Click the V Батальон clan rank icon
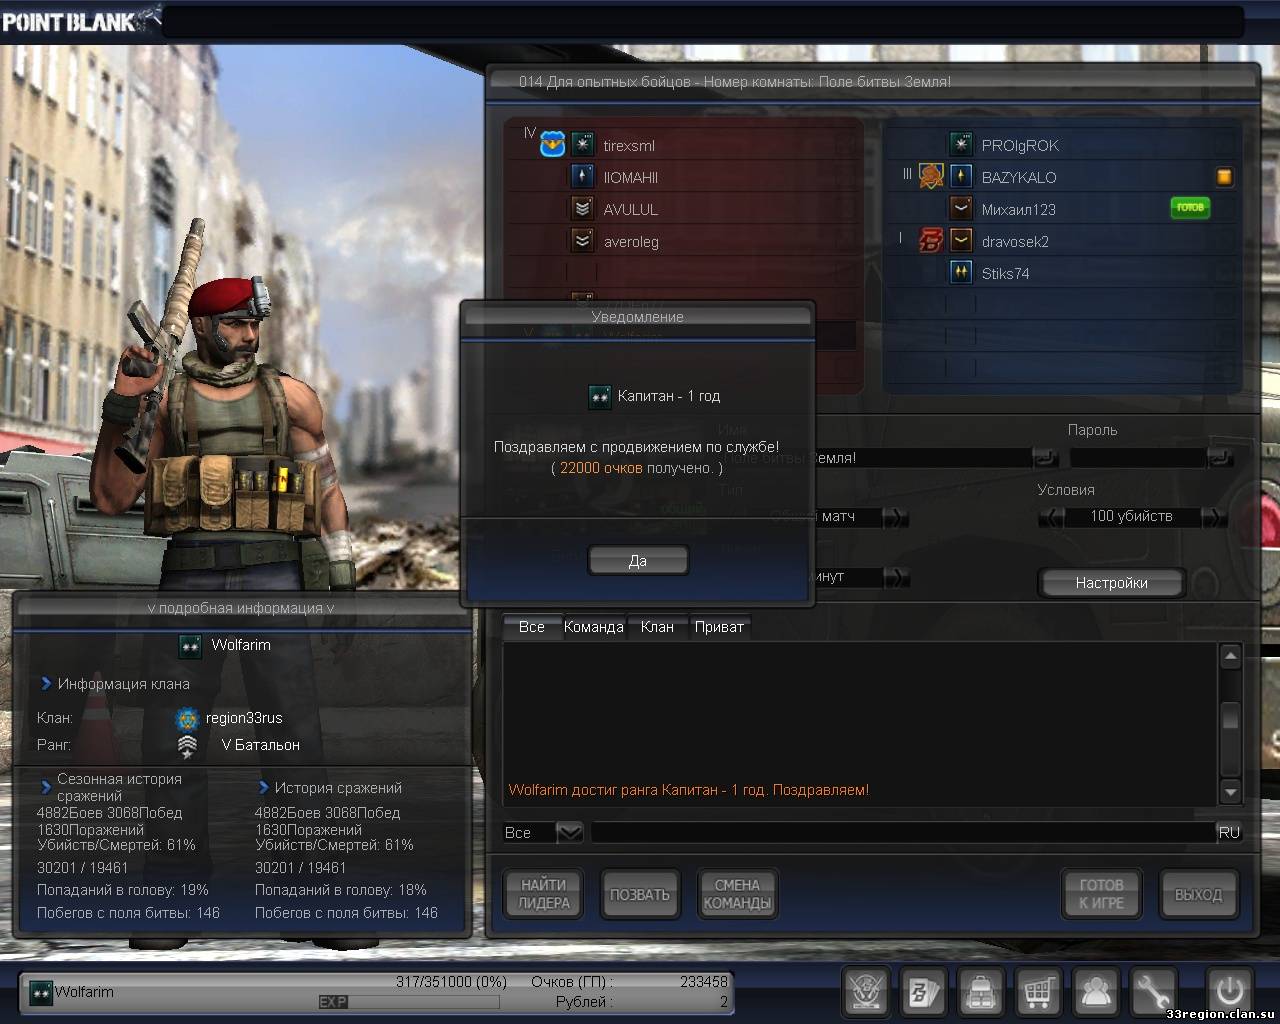The width and height of the screenshot is (1280, 1024). [x=187, y=746]
